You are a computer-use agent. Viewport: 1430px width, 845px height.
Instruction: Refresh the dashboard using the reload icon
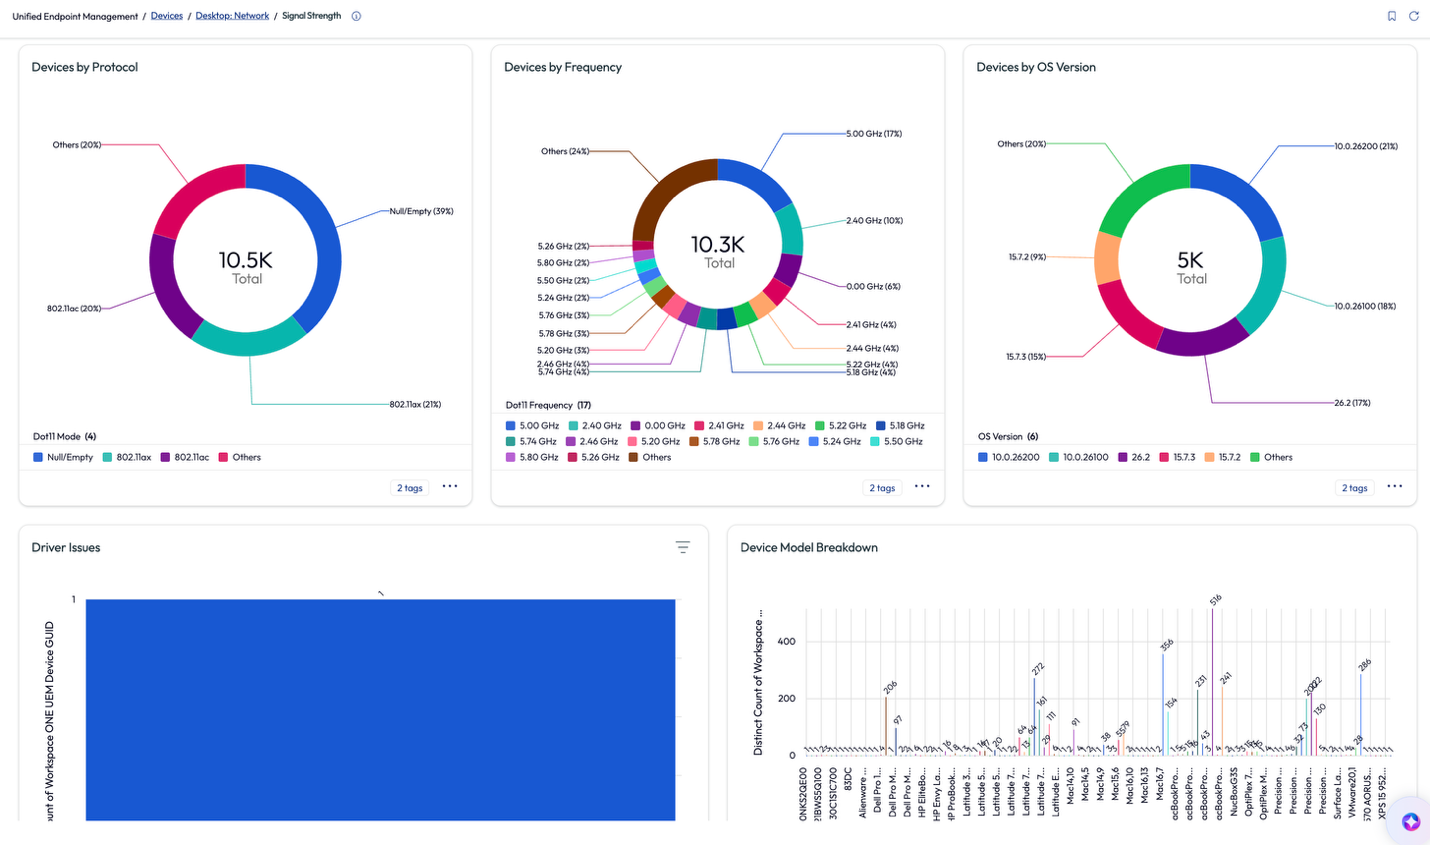coord(1414,16)
